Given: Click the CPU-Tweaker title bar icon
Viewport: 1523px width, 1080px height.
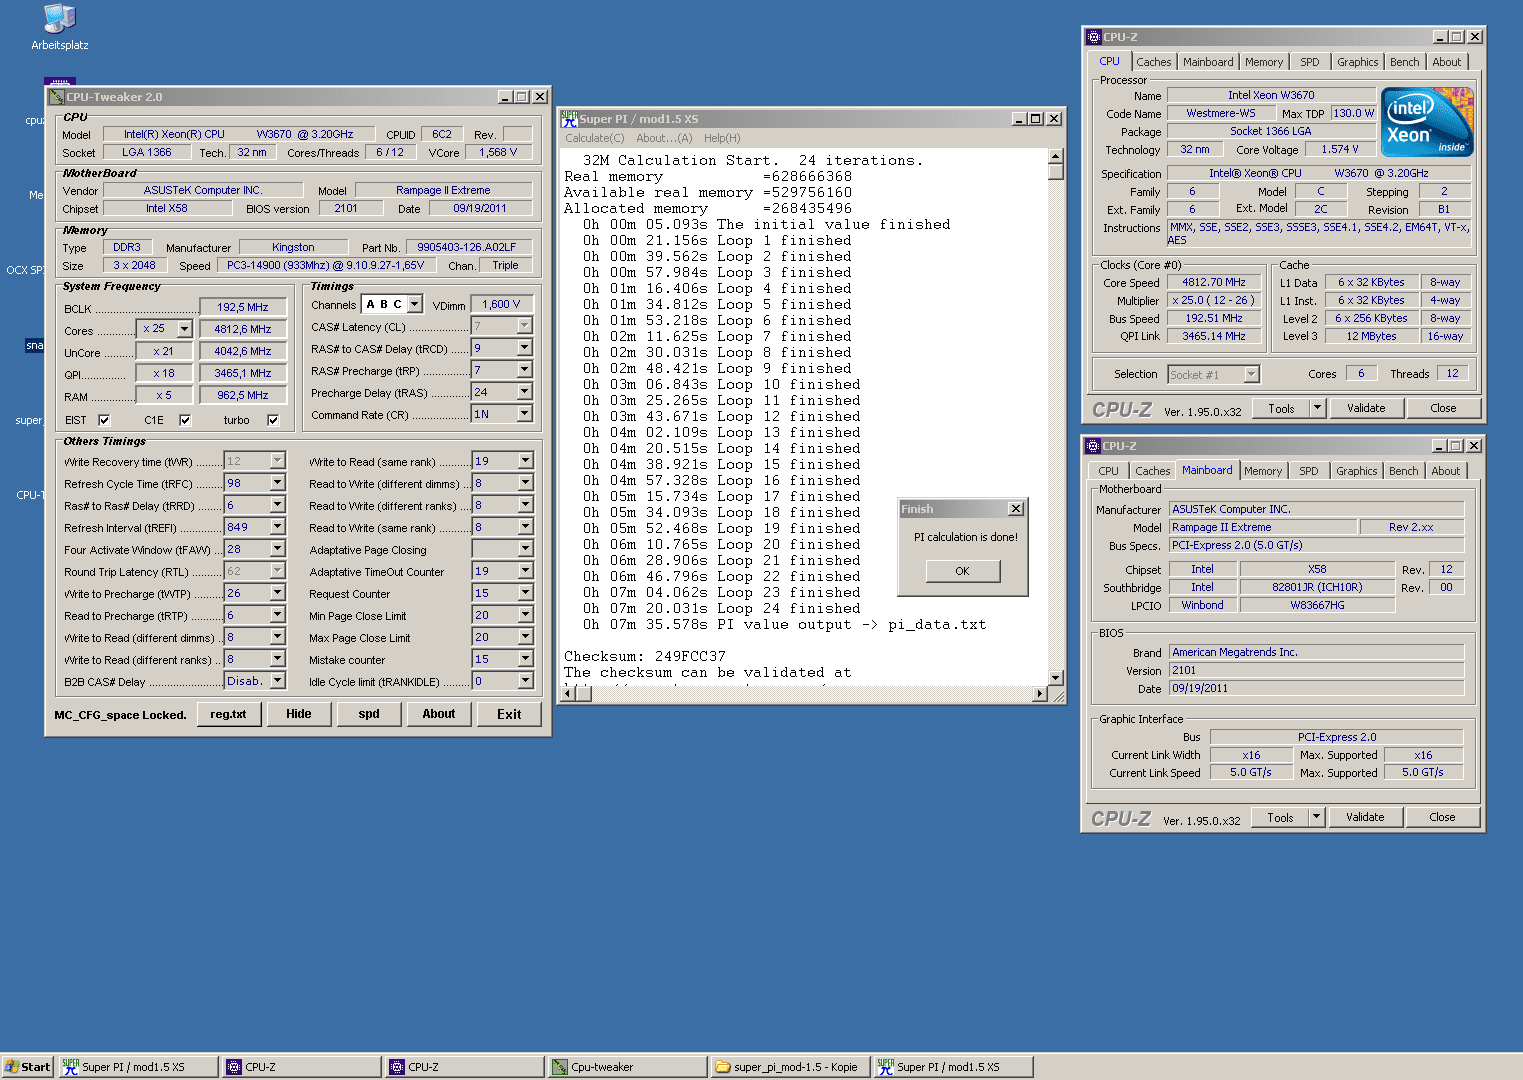Looking at the screenshot, I should click(57, 97).
